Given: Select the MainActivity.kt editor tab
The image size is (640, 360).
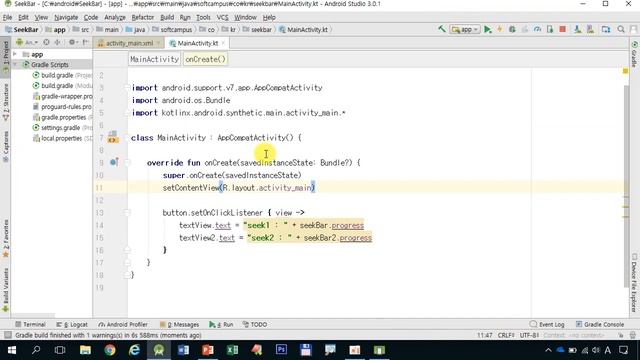Looking at the screenshot, I should click(x=198, y=43).
